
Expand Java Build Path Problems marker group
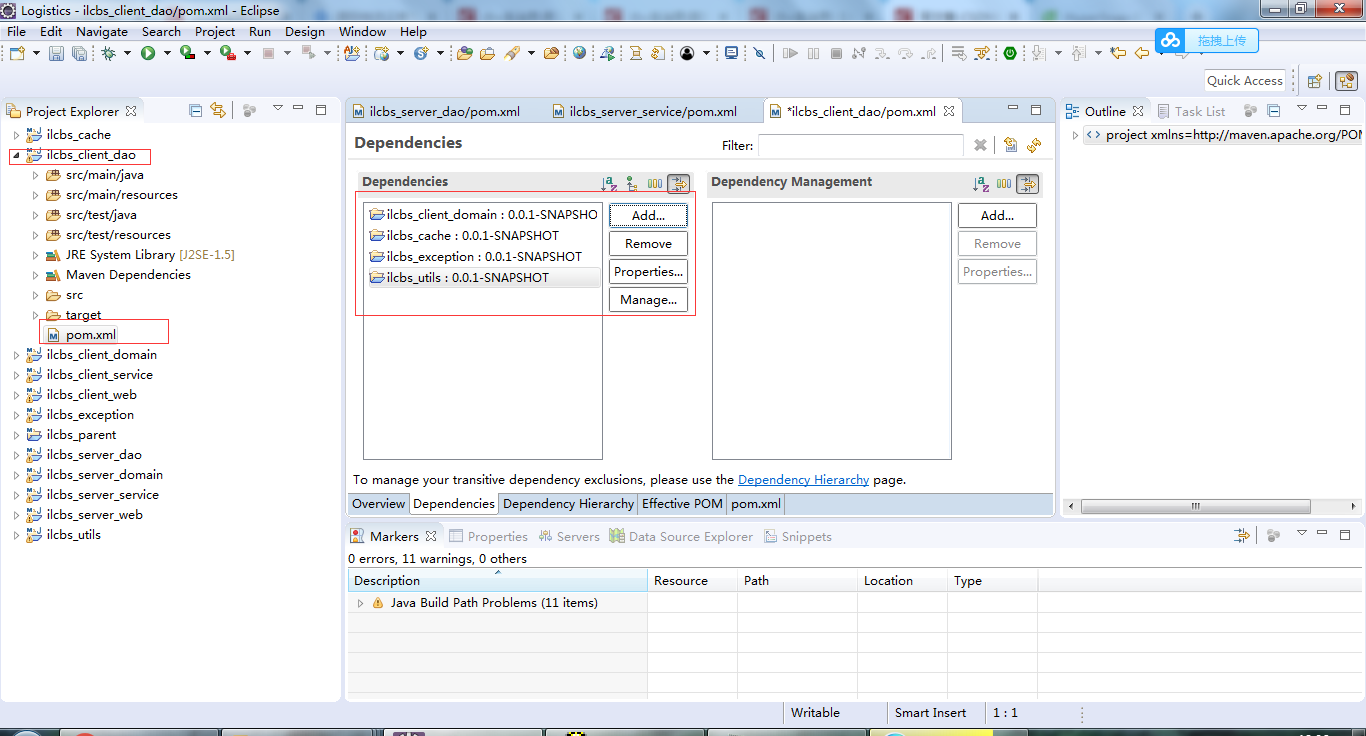361,603
